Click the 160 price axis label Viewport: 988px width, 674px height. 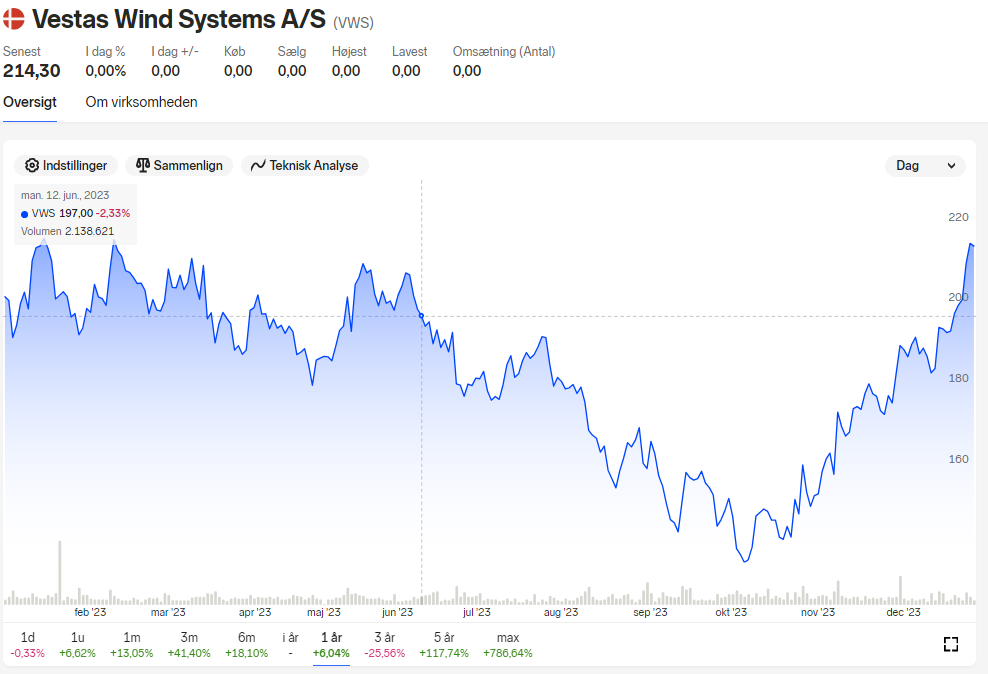(x=958, y=459)
